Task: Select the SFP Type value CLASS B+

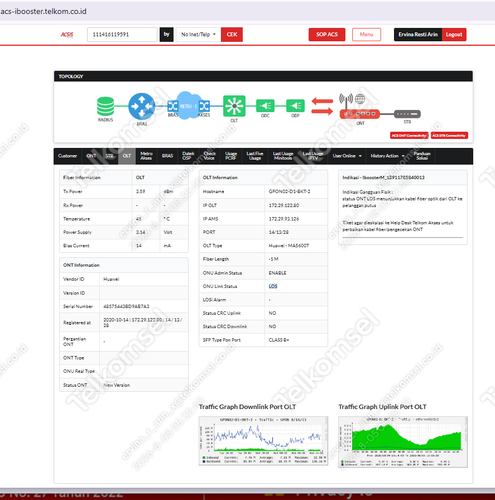Action: [x=279, y=340]
